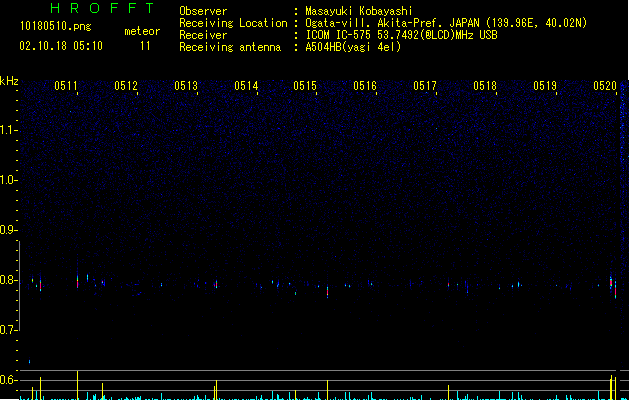The height and width of the screenshot is (400, 629).
Task: Click the 0.8 kHz axis label
Action: [7, 280]
